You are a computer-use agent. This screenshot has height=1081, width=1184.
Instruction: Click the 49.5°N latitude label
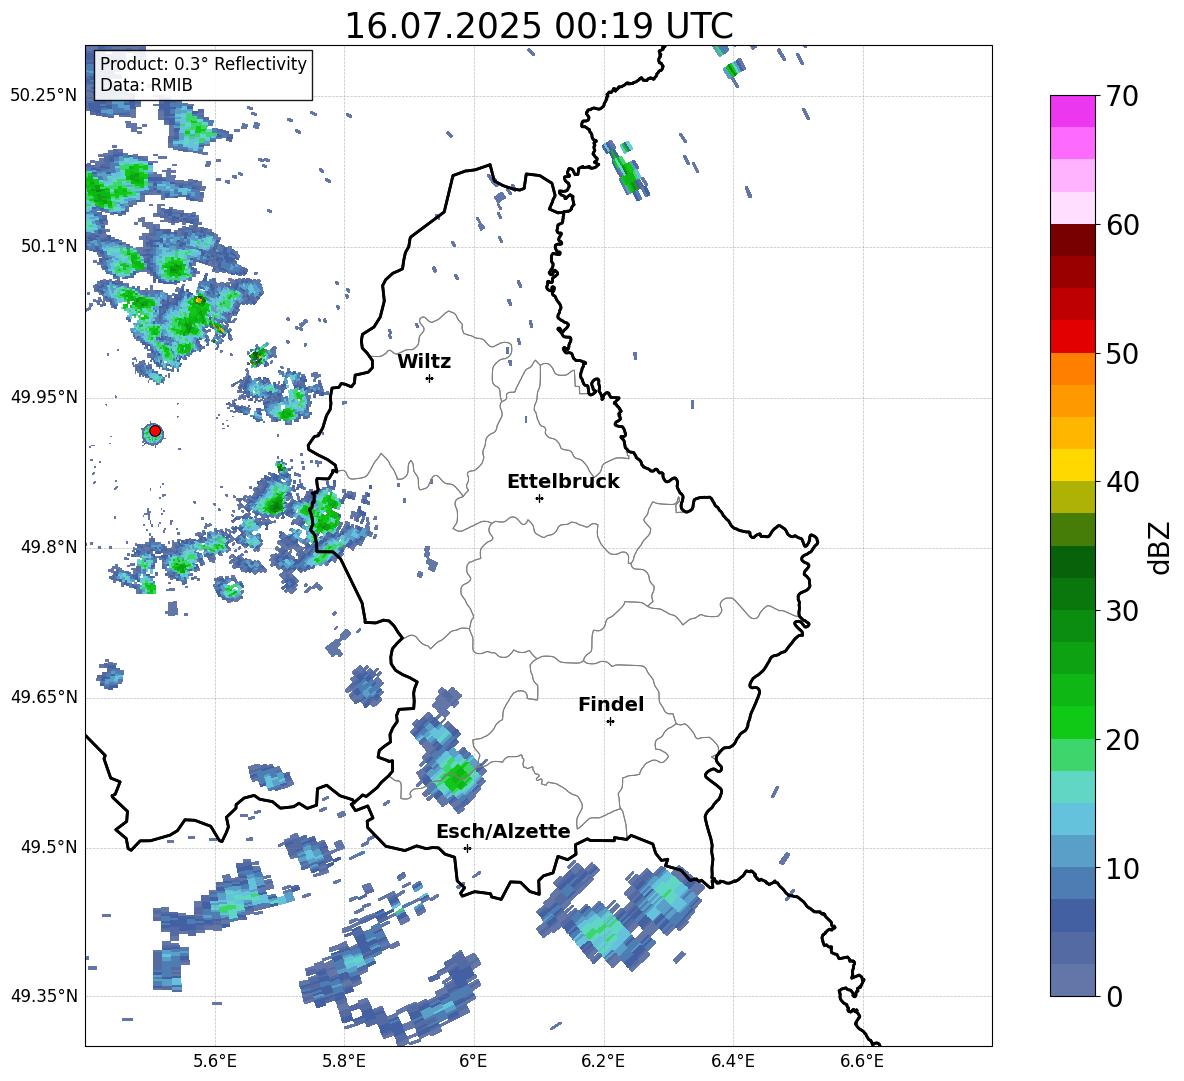[49, 847]
